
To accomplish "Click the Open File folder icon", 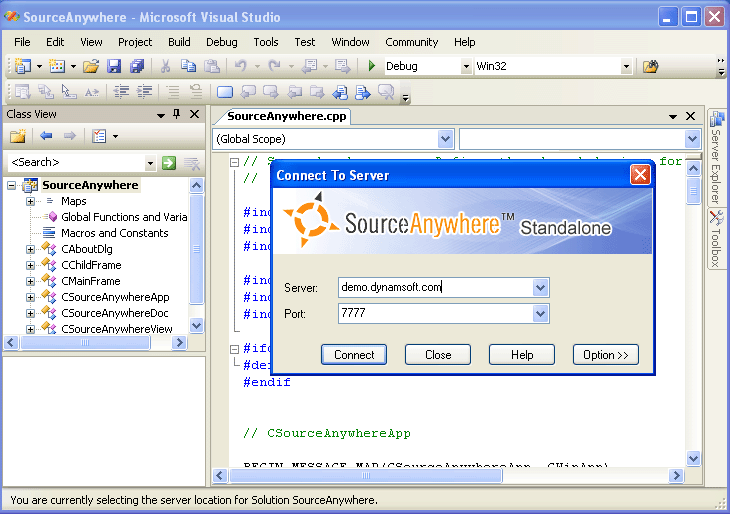I will click(91, 66).
